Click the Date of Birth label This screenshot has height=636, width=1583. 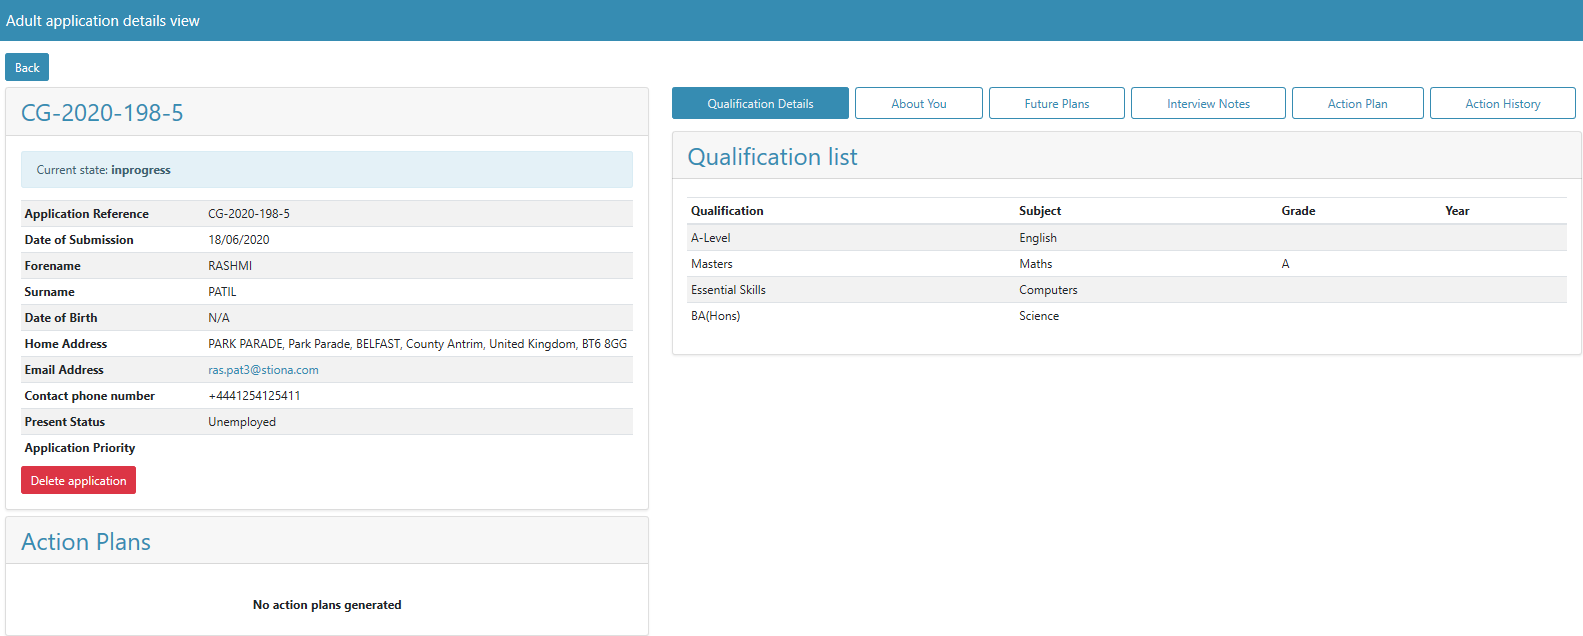click(x=61, y=318)
